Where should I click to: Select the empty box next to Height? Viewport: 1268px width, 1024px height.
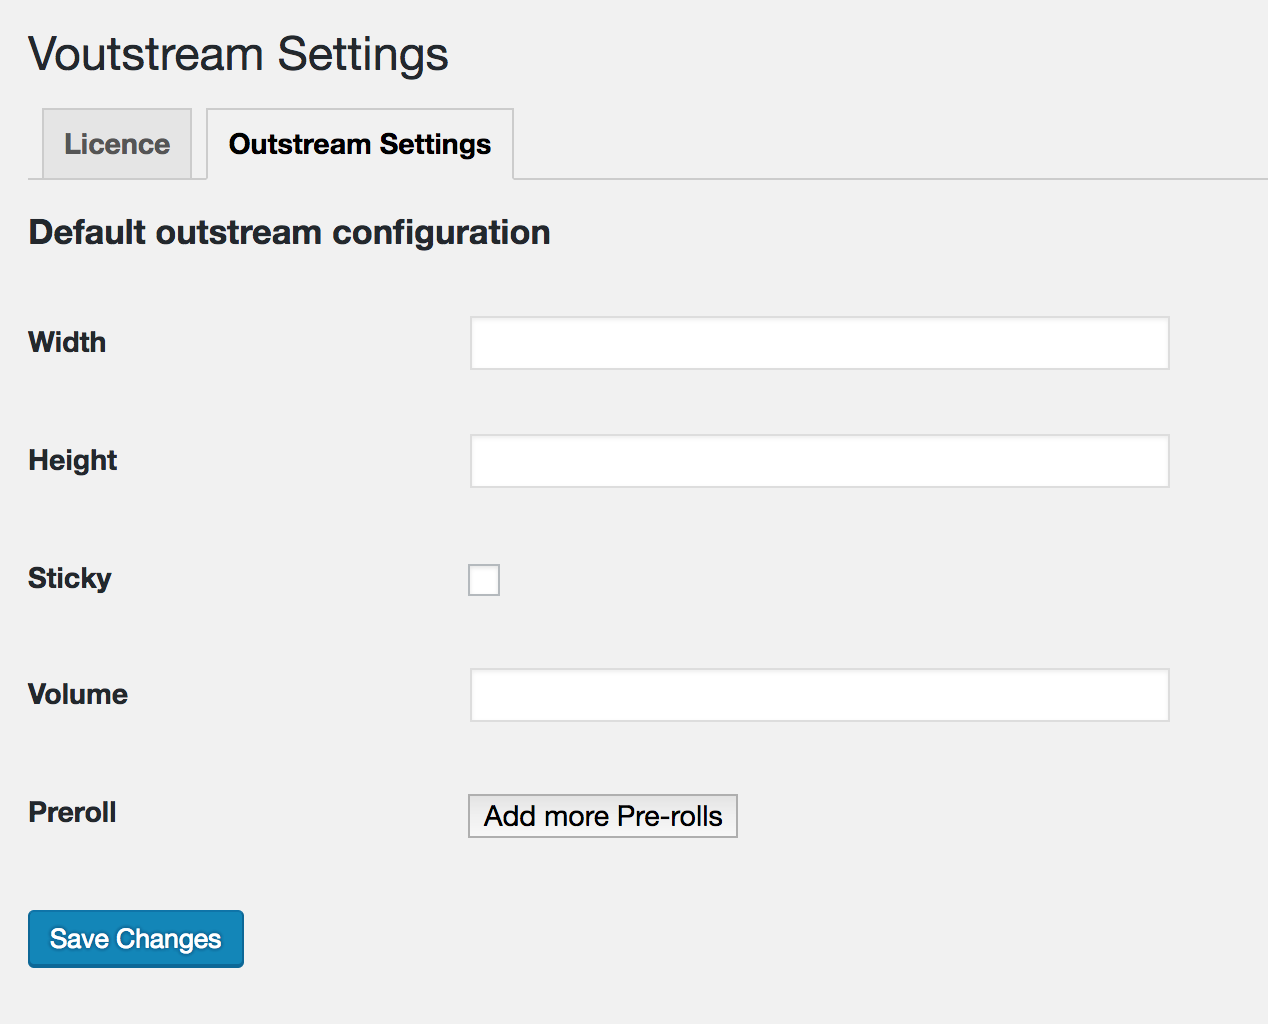(820, 461)
